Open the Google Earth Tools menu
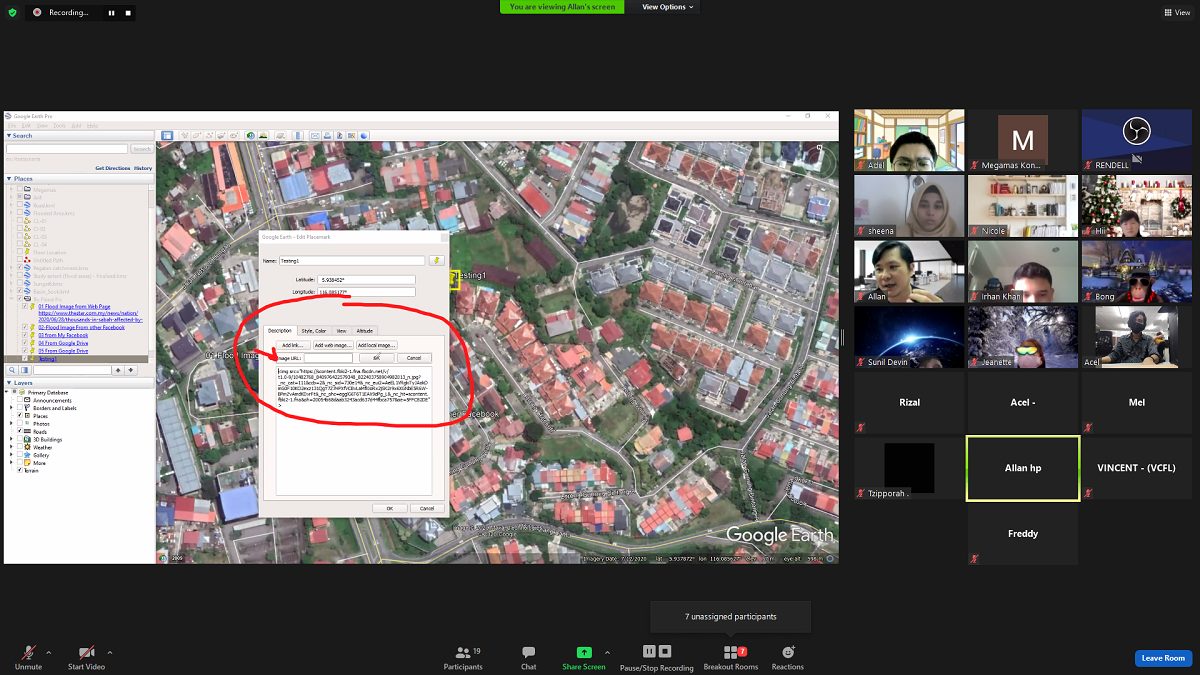 point(59,125)
